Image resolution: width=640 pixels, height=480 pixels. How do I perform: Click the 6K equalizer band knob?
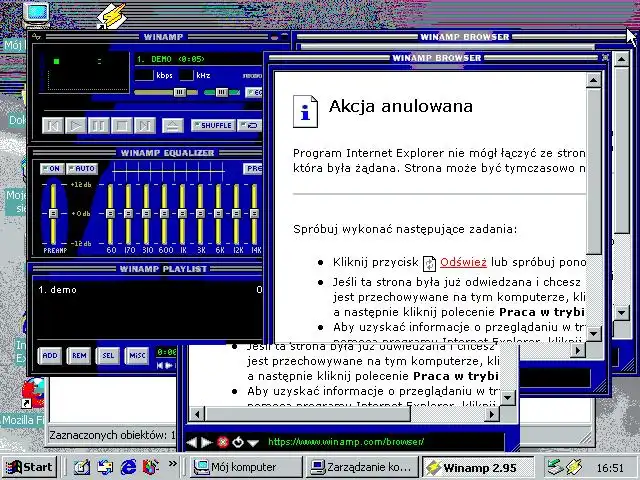[218, 213]
